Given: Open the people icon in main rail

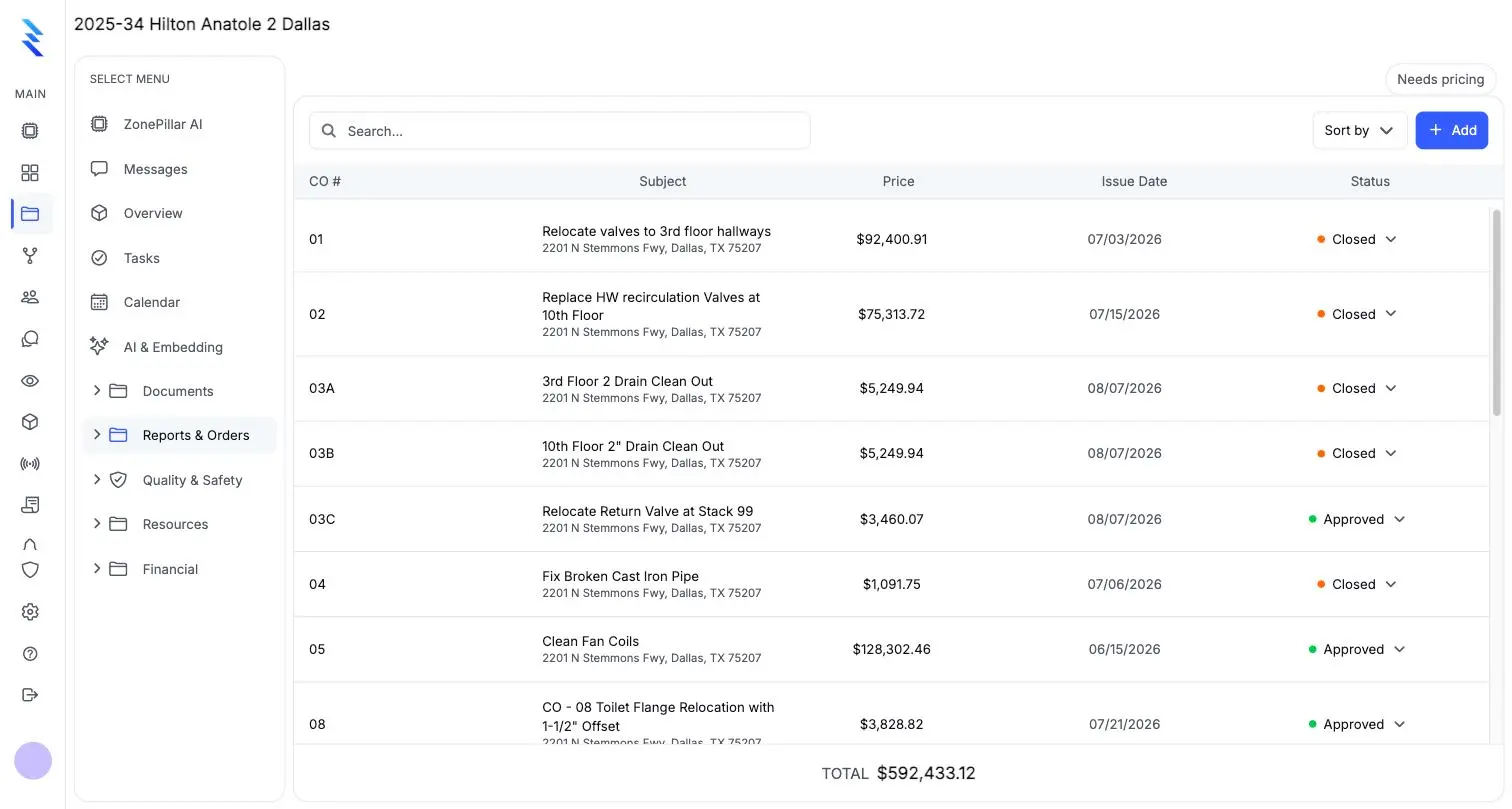Looking at the screenshot, I should (x=30, y=297).
